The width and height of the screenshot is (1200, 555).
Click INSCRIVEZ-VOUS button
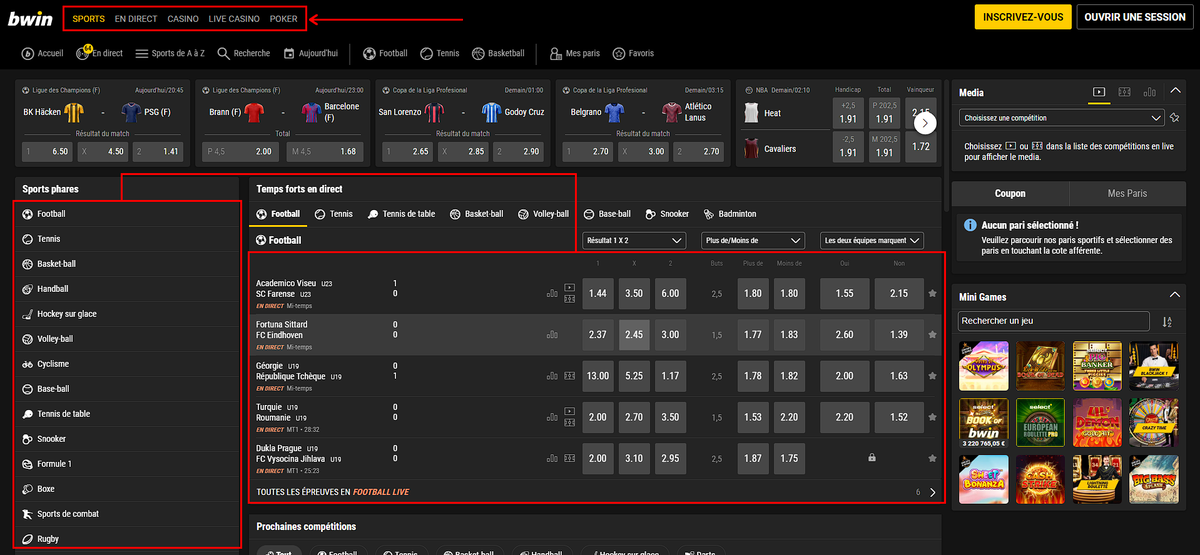point(1023,17)
